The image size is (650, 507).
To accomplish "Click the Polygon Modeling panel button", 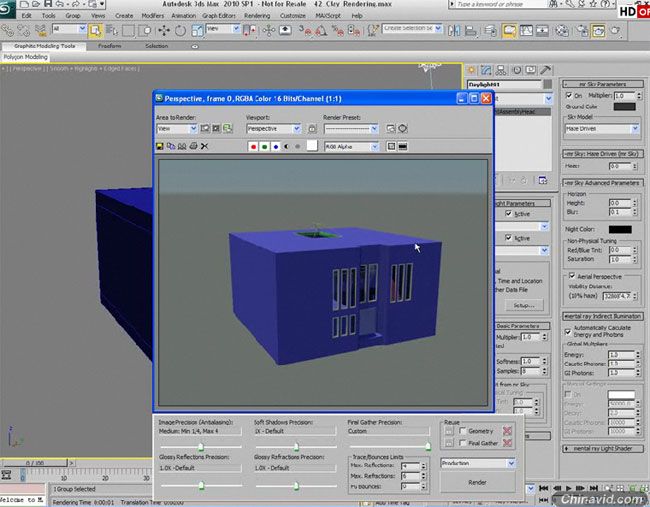I will (26, 57).
